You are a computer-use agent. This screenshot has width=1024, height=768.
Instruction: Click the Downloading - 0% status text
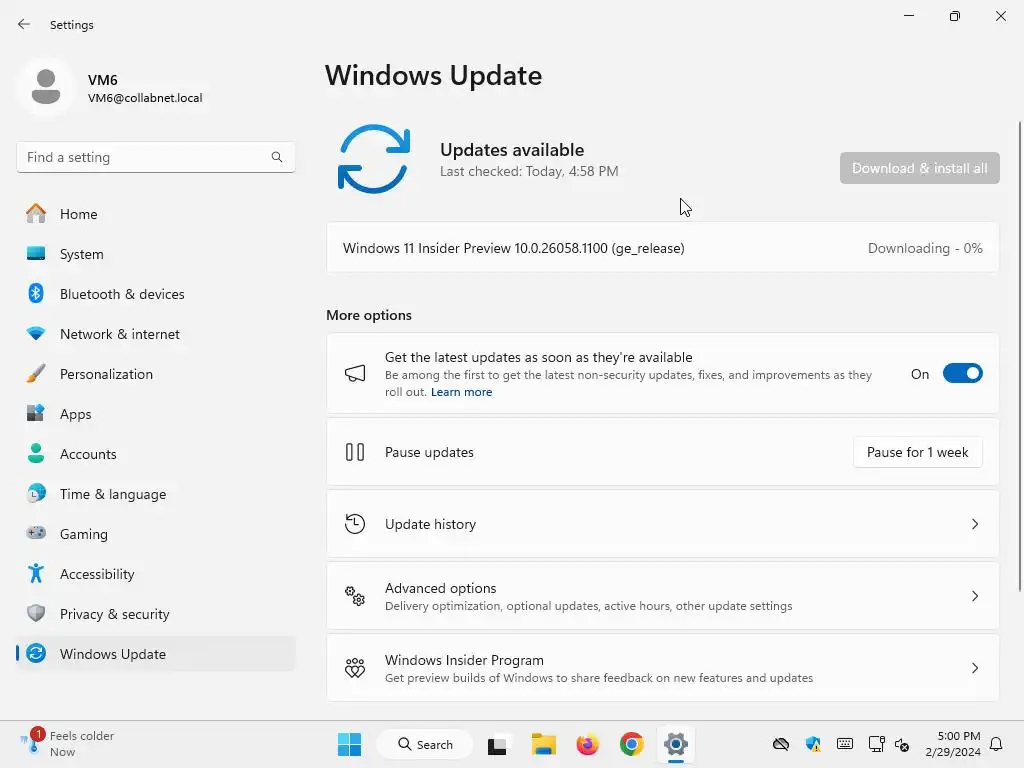click(x=925, y=248)
